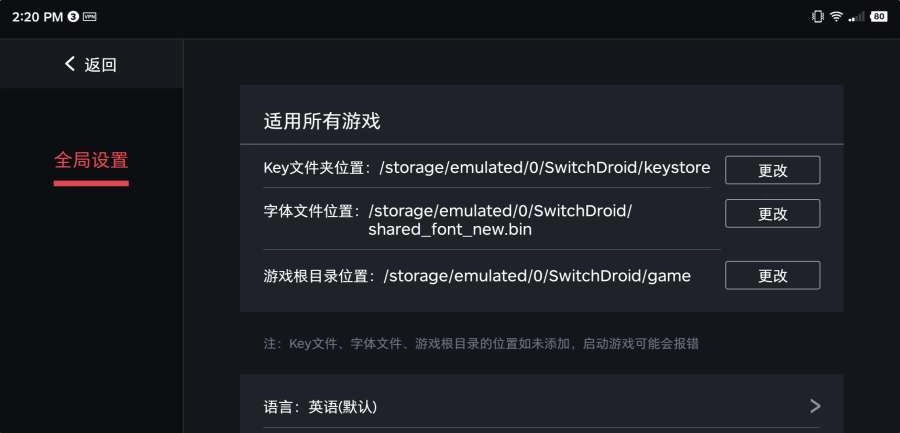Tap the cellular signal strength icon
The image size is (900, 433).
856,17
